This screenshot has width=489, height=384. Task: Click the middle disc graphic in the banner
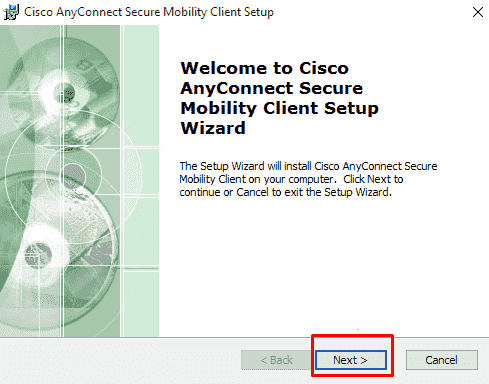tap(73, 175)
